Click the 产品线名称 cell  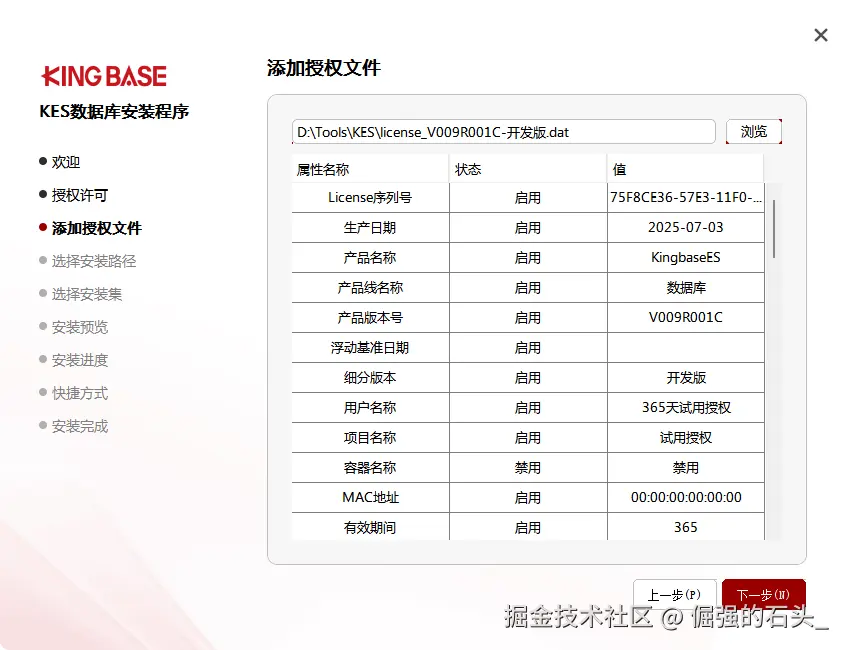point(370,287)
